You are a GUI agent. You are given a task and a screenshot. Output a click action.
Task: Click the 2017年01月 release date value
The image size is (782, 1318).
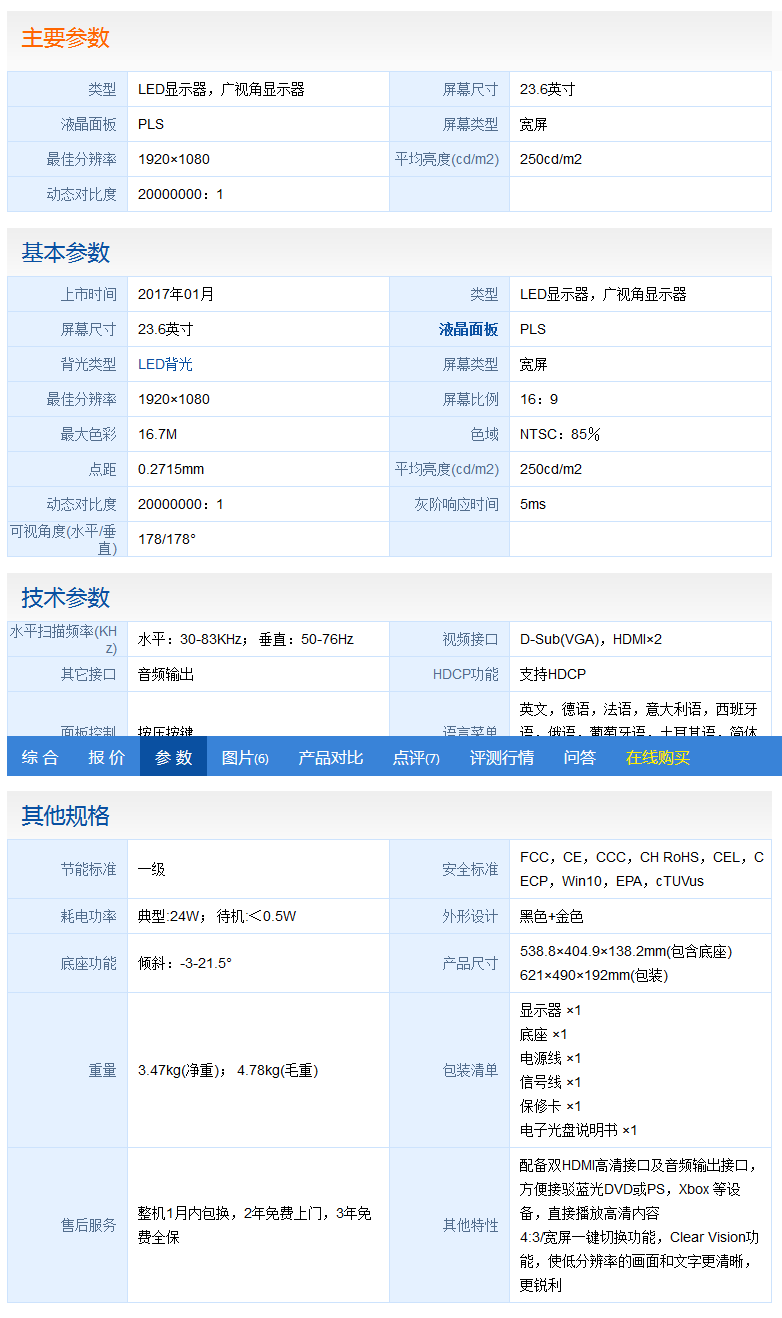pyautogui.click(x=176, y=294)
